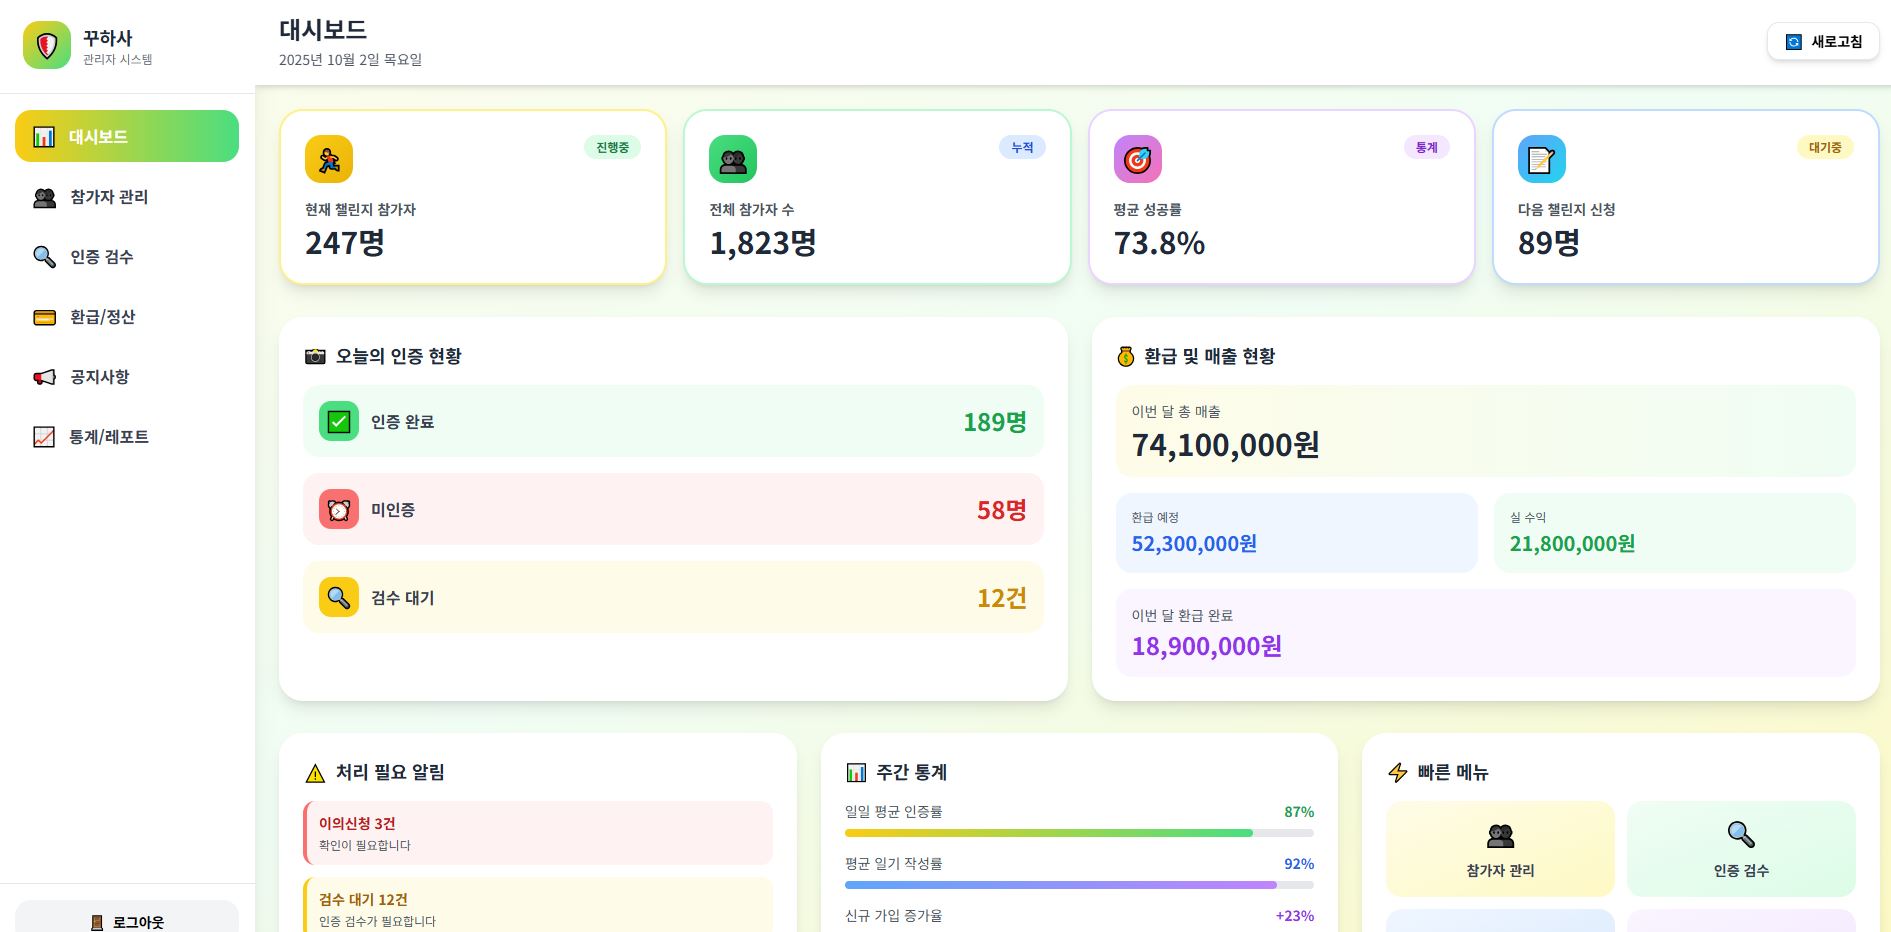Click the 대시보드 page title
This screenshot has height=932, width=1891.
(x=323, y=30)
